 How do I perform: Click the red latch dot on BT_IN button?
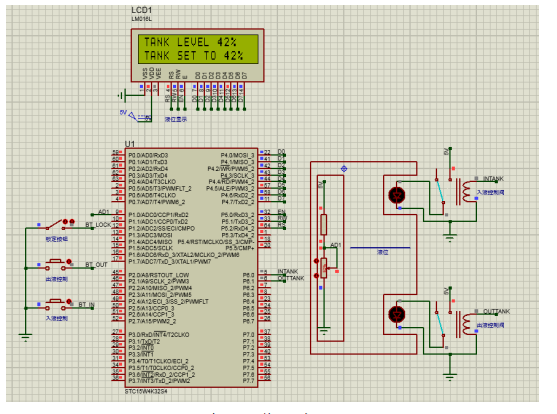click(69, 301)
